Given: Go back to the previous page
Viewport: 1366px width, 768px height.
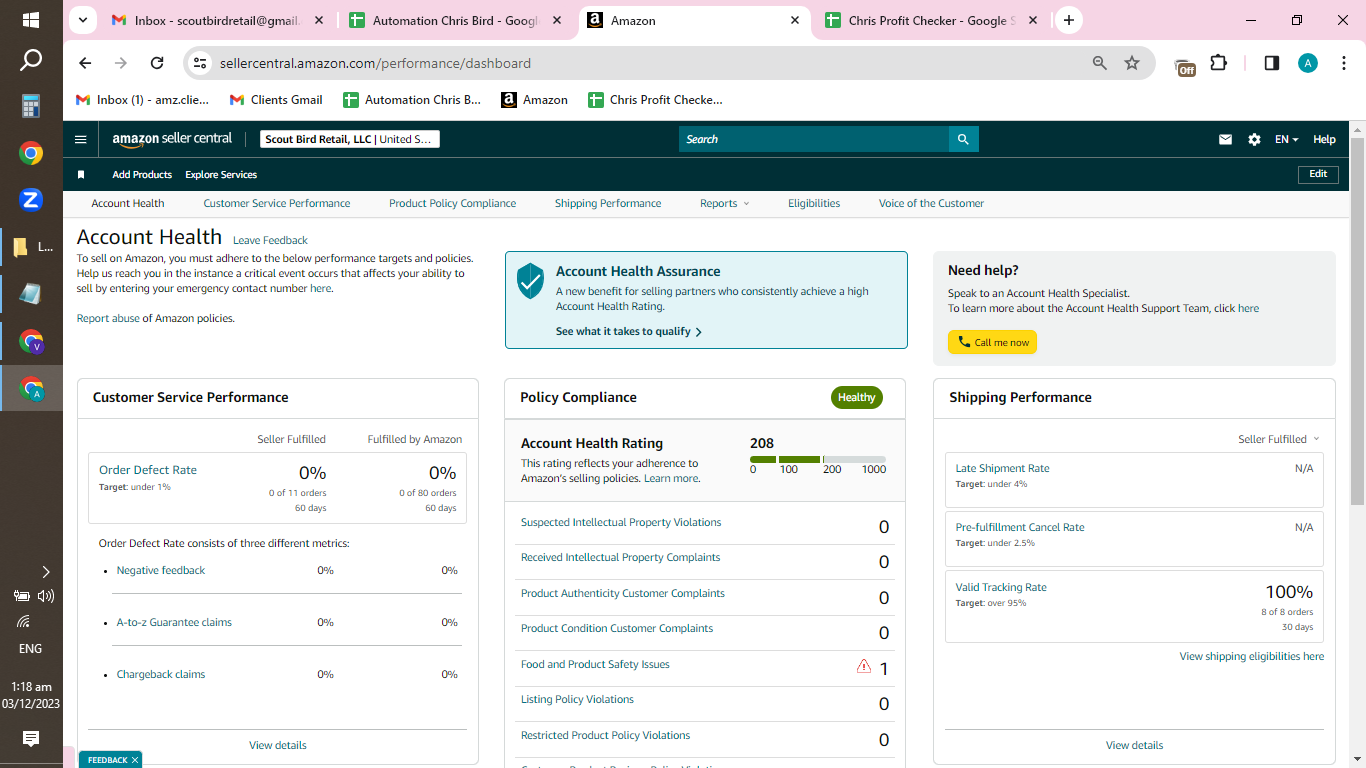Looking at the screenshot, I should click(x=85, y=63).
